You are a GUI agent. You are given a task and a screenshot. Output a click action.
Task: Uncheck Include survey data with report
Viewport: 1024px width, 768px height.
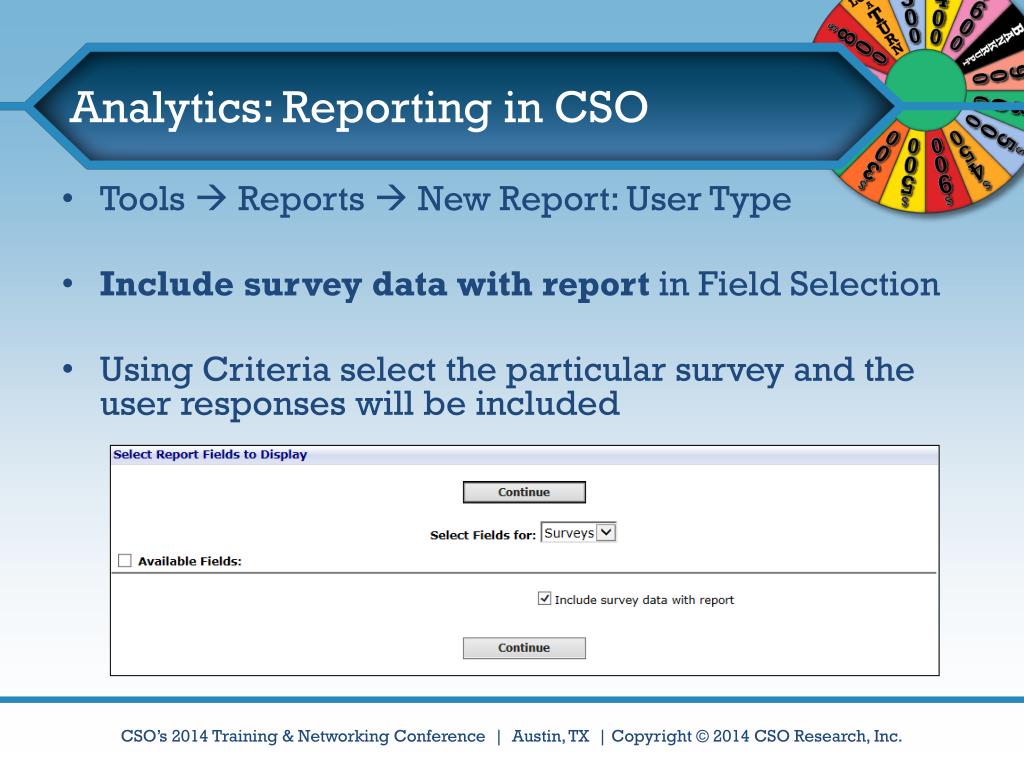544,598
